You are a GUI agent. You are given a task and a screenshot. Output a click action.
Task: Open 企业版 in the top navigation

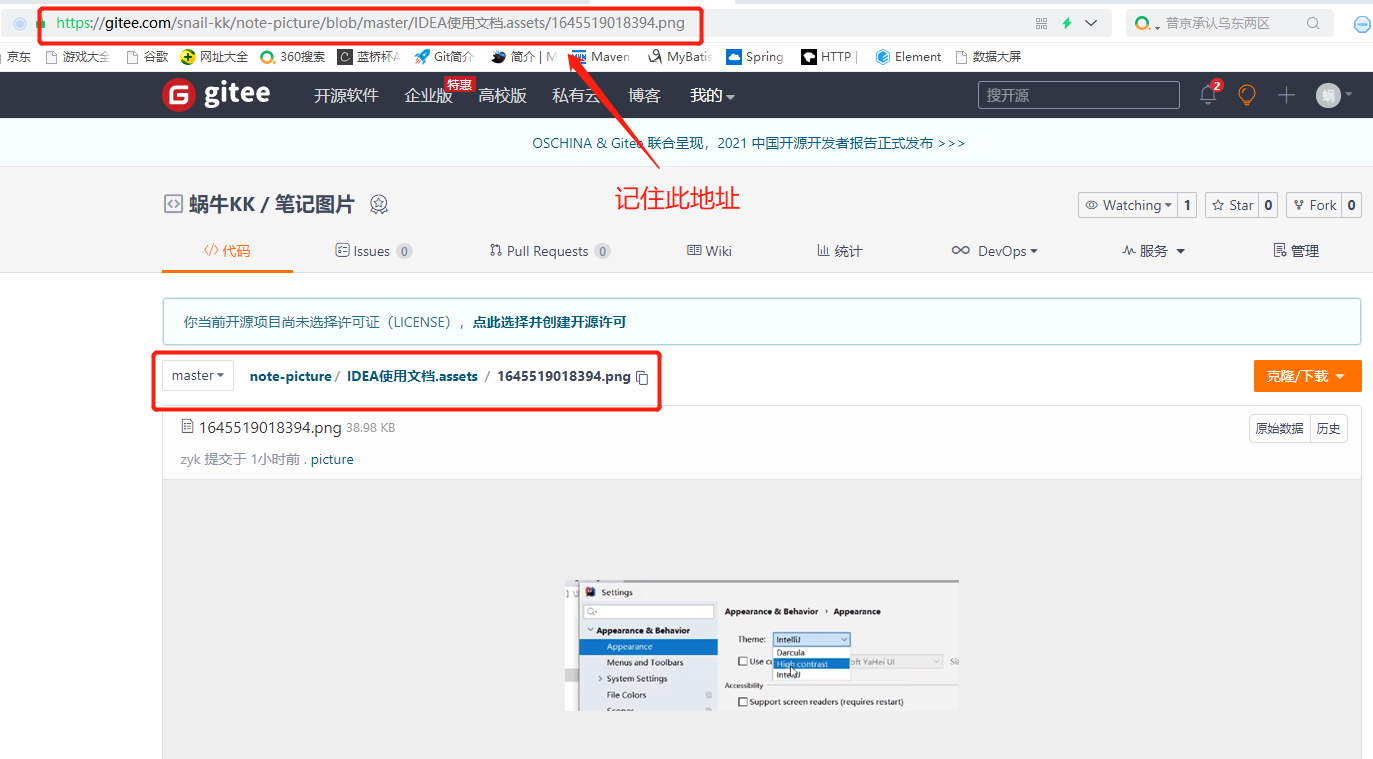(x=428, y=95)
